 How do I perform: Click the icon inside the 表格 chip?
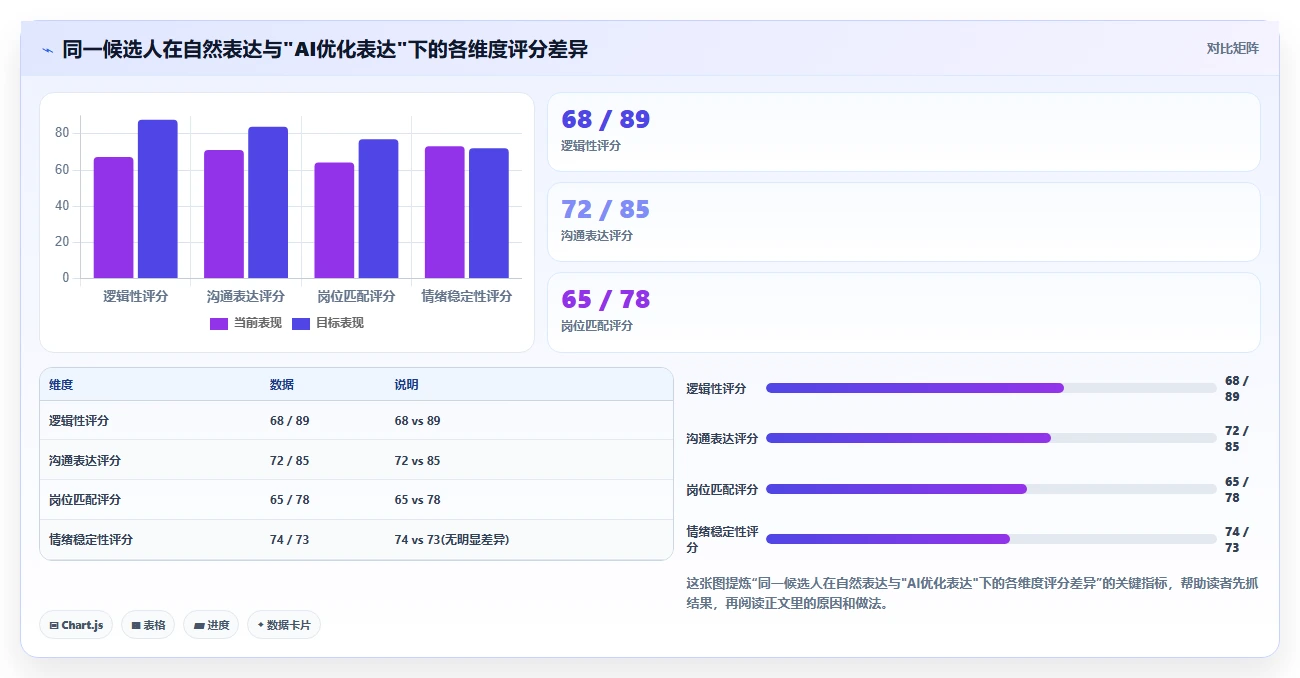tap(136, 625)
